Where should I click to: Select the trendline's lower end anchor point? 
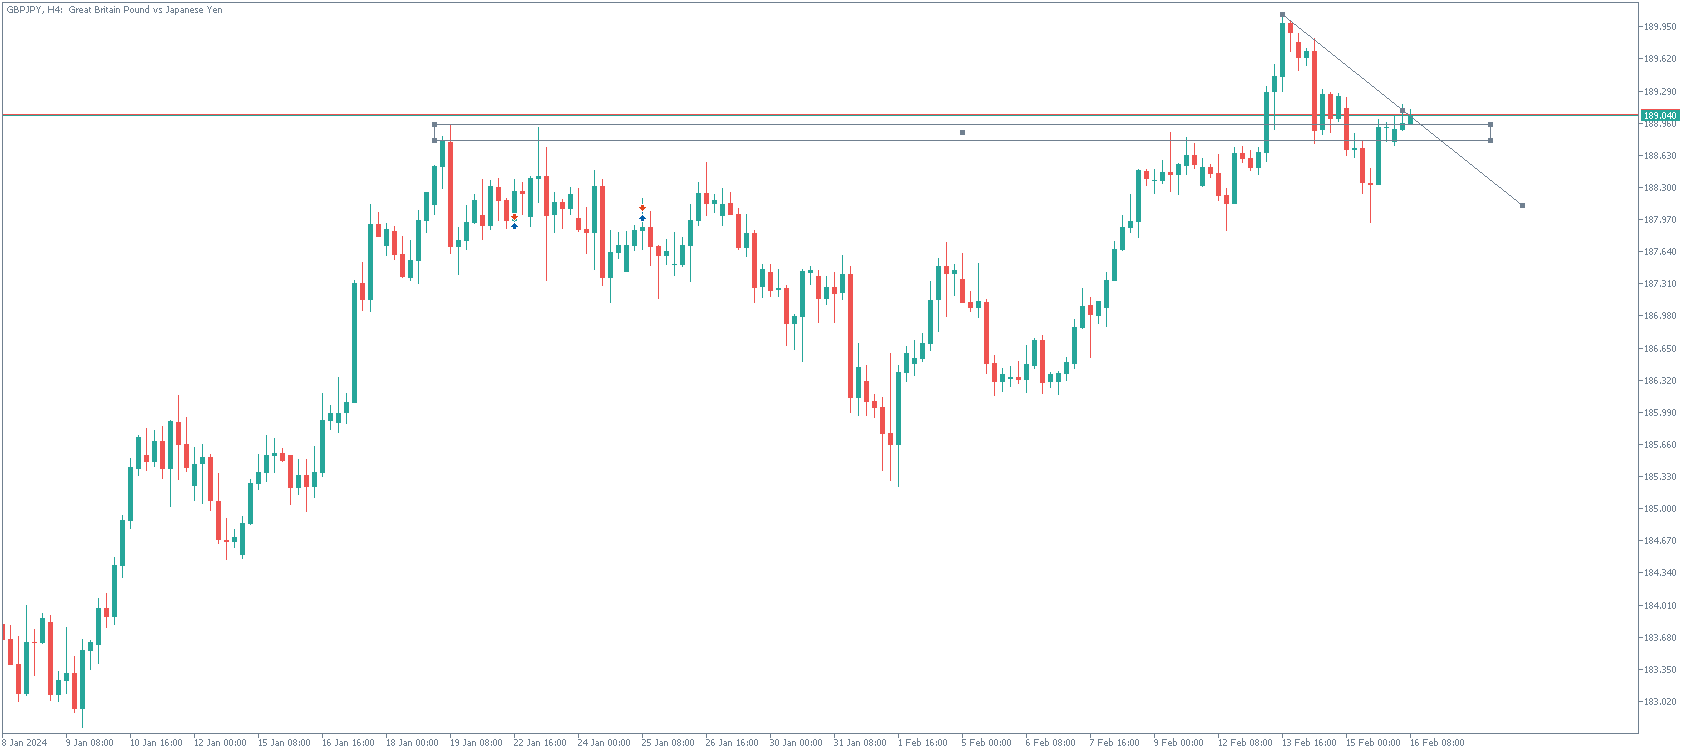1522,206
